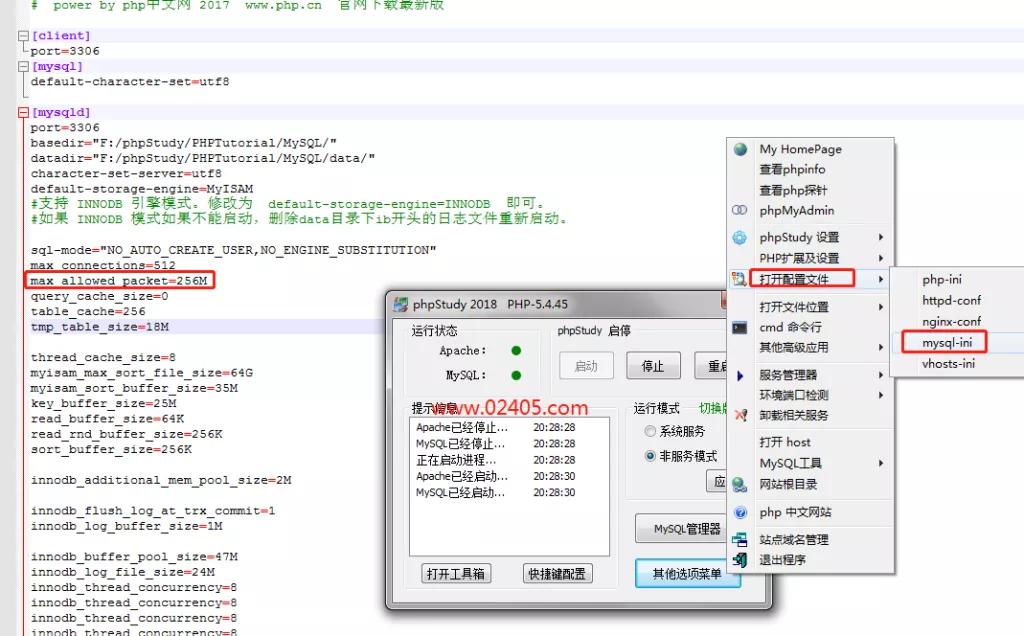Screen dimensions: 1024x636
Task: Click the key_buffer_size=25M line
Action: pyautogui.click(x=103, y=404)
